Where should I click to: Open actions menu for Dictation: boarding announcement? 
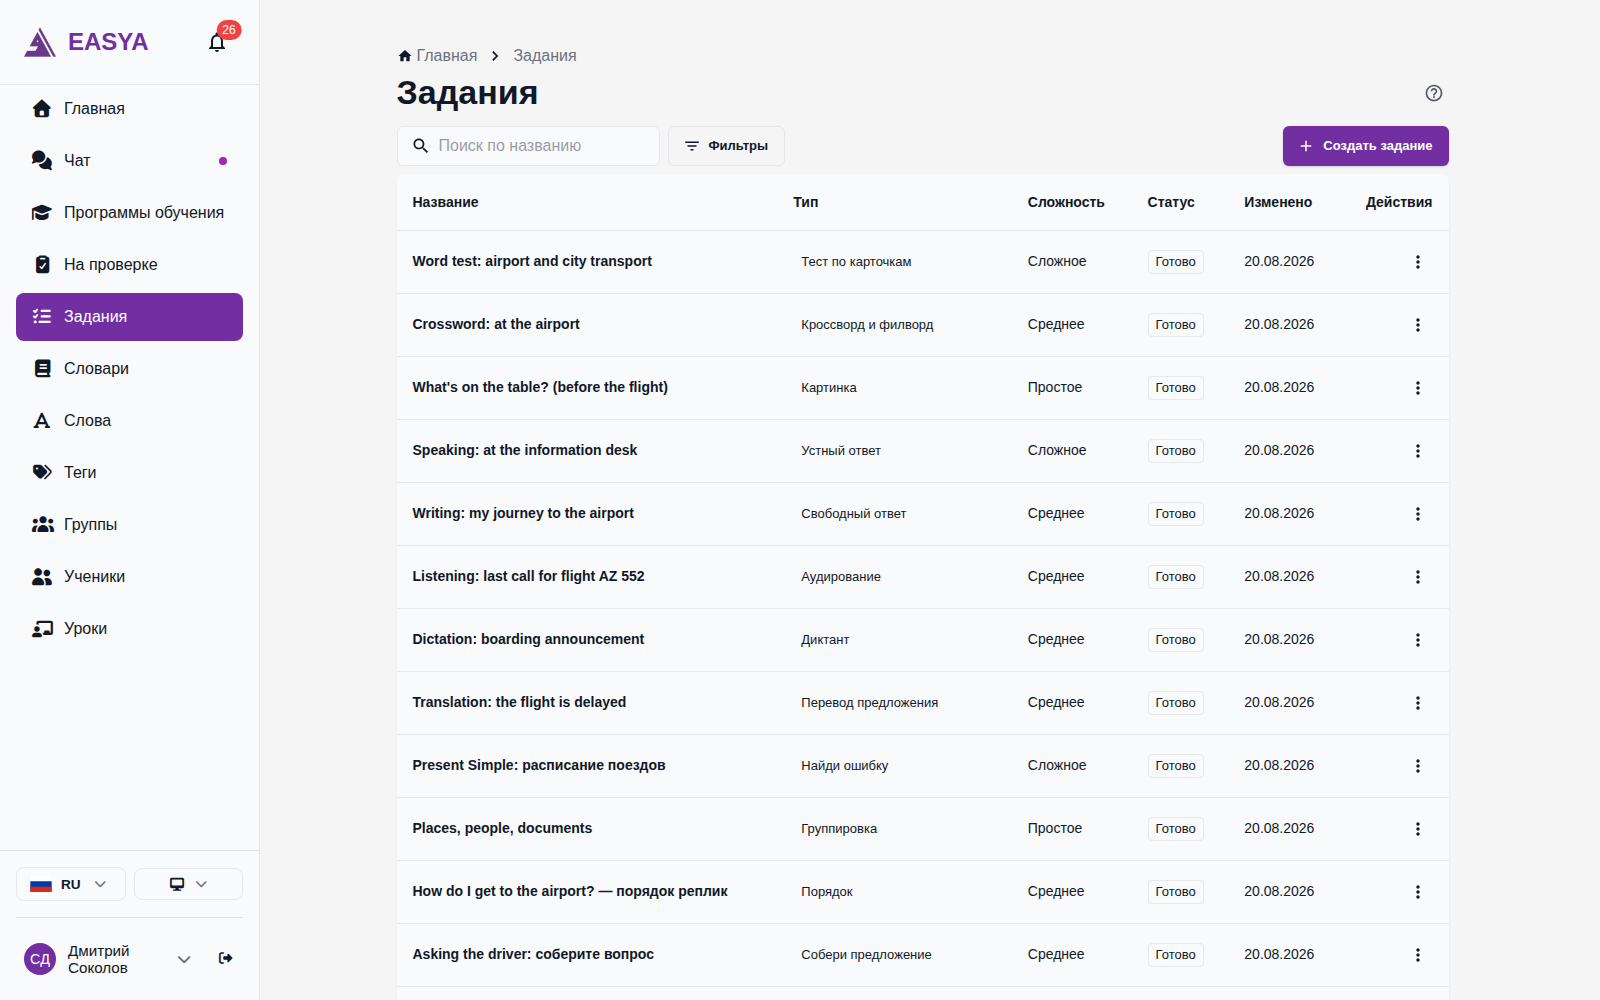(x=1417, y=640)
